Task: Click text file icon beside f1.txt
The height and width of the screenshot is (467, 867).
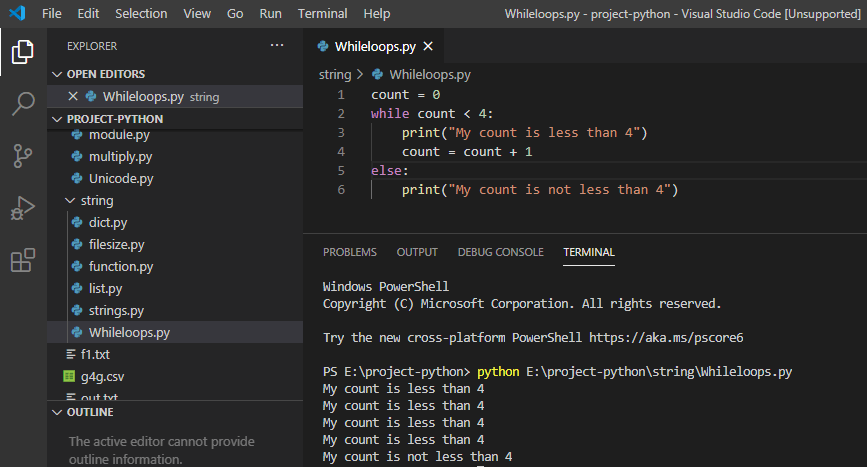Action: 71,354
